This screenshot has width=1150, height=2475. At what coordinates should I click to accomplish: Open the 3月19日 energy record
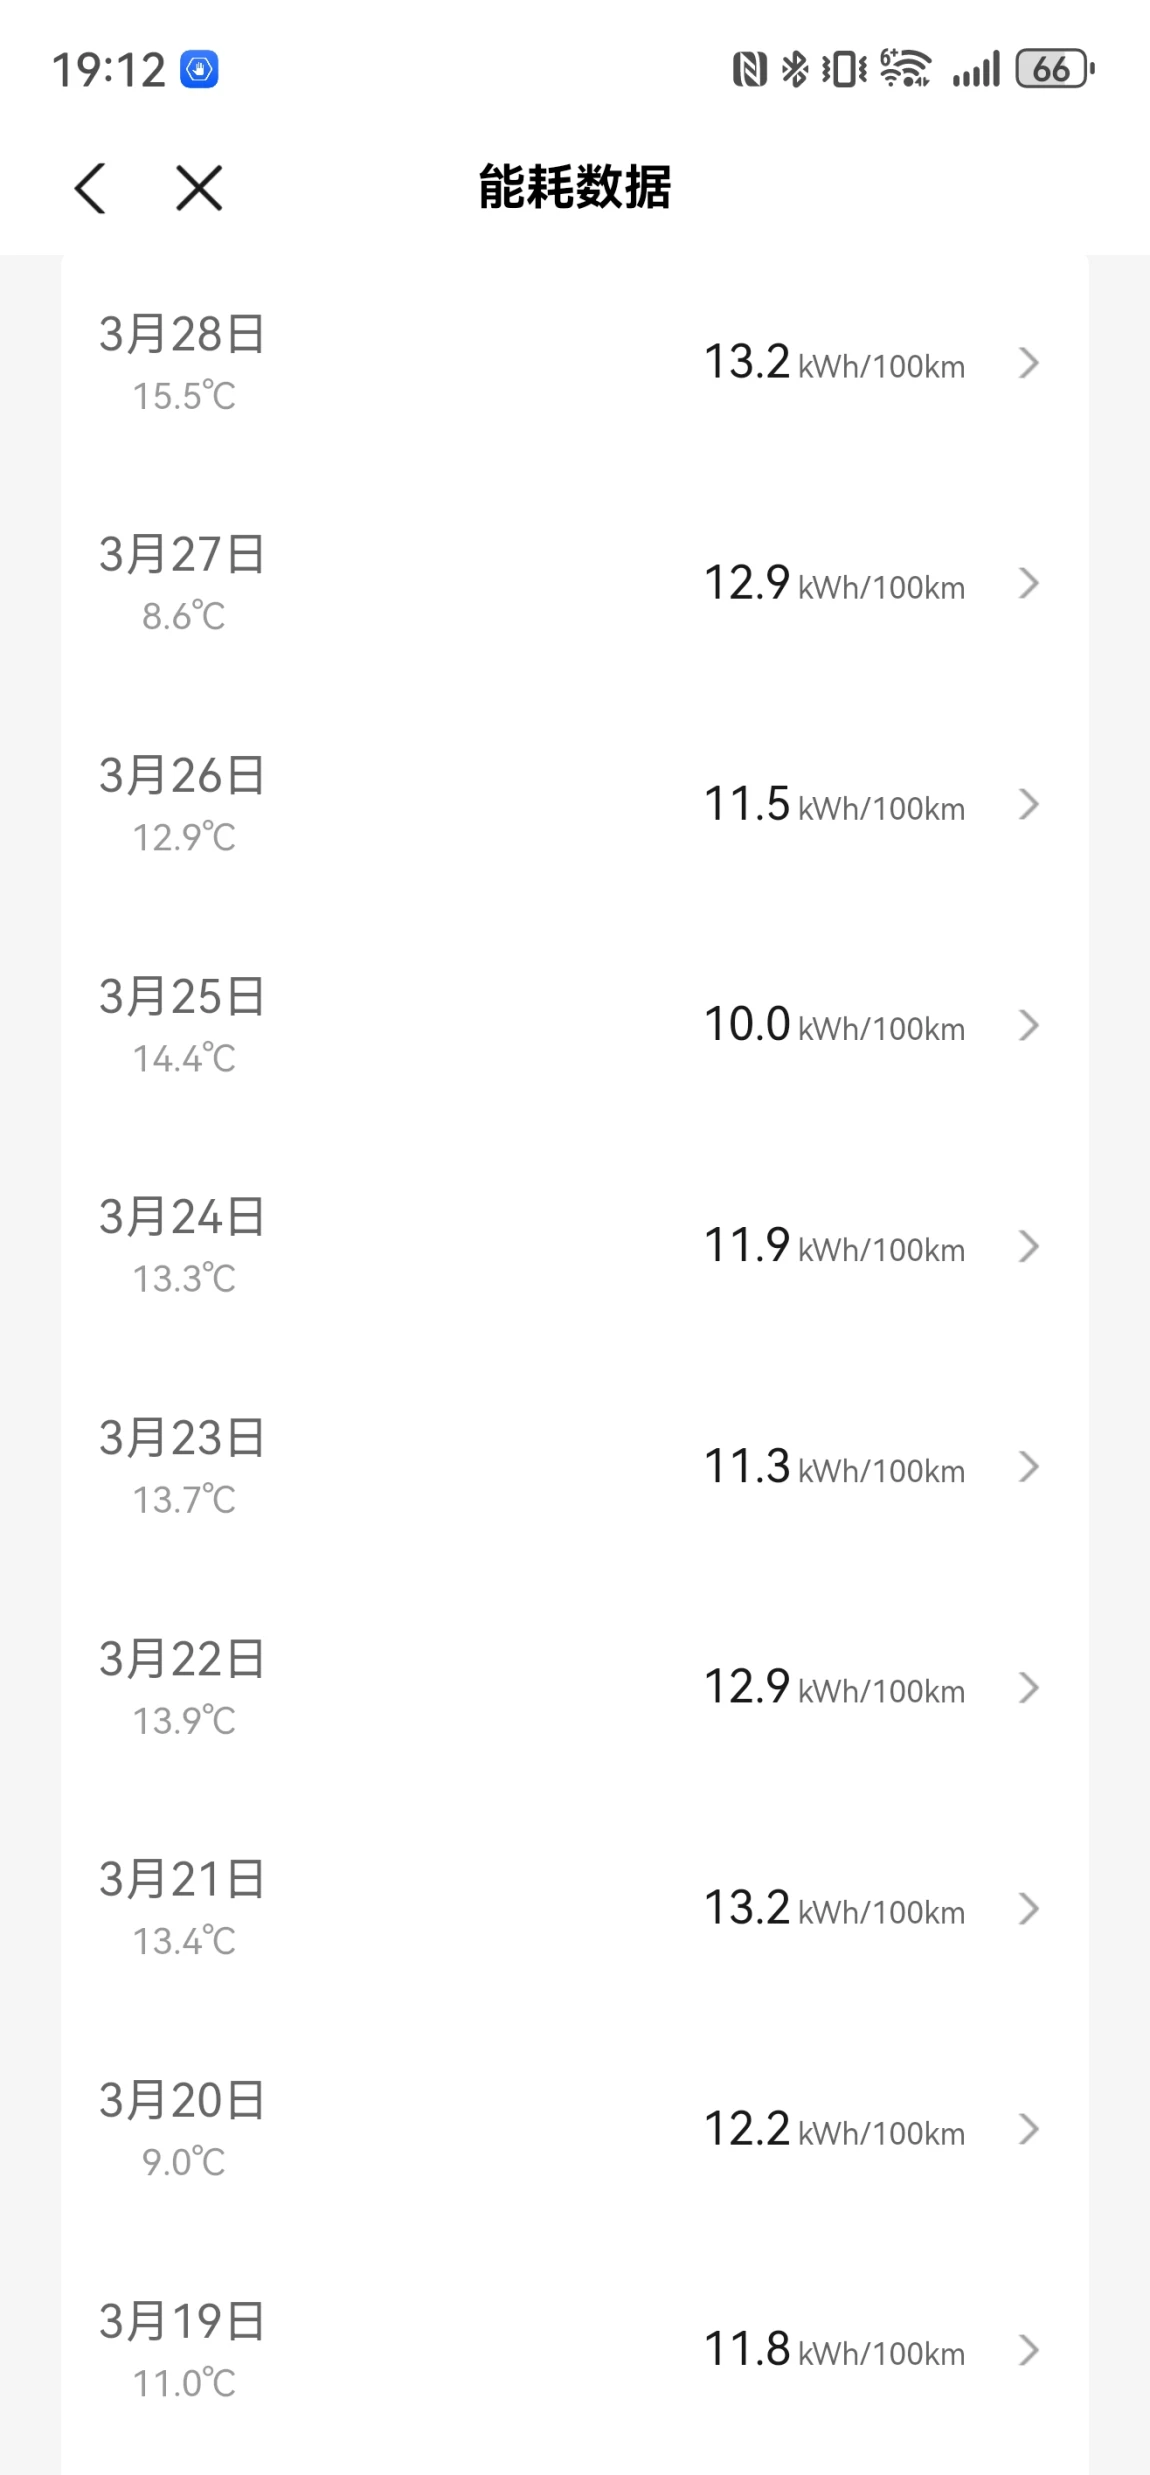(574, 2350)
